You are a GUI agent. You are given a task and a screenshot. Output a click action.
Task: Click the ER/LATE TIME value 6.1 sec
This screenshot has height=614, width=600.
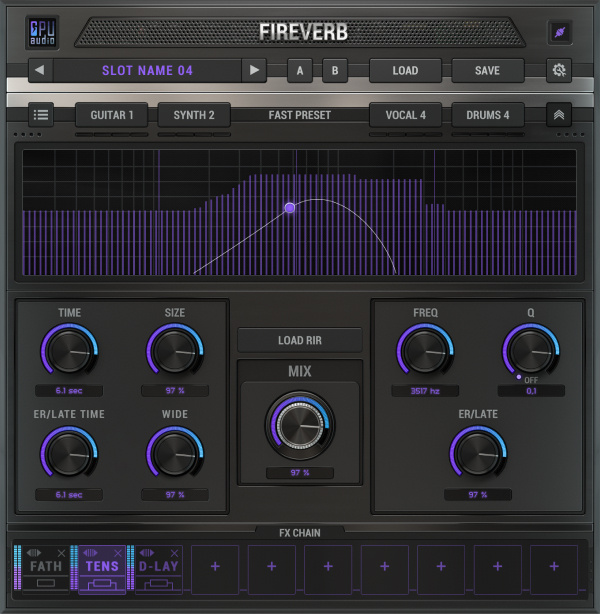(x=69, y=495)
